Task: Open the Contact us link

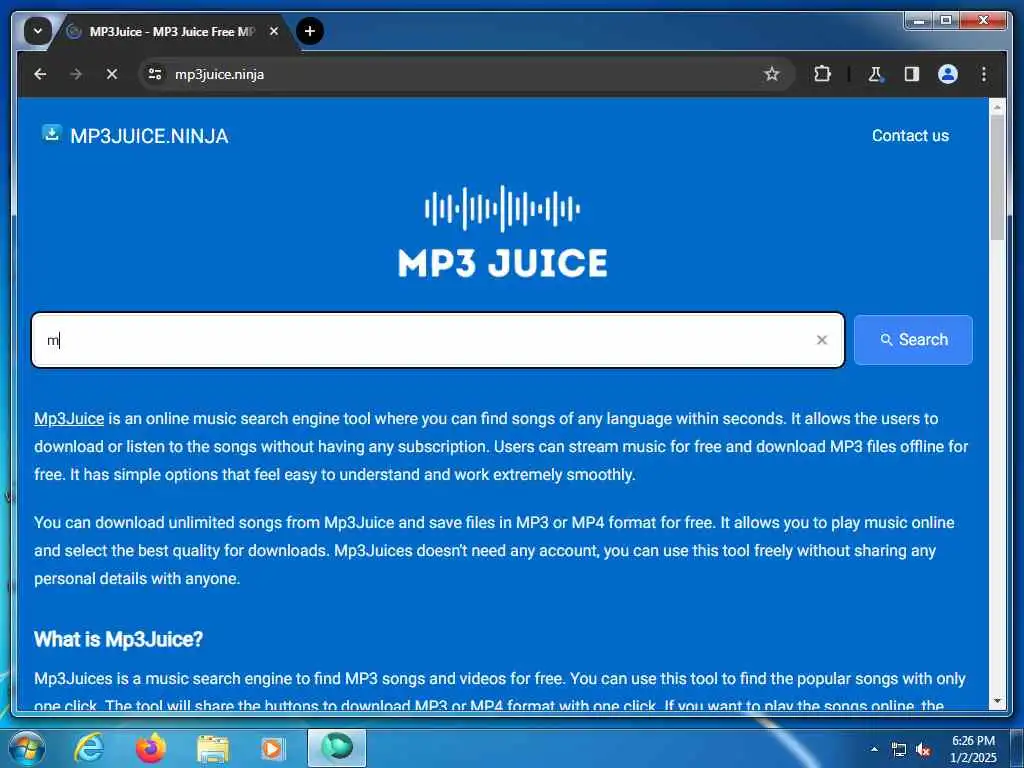Action: (910, 135)
